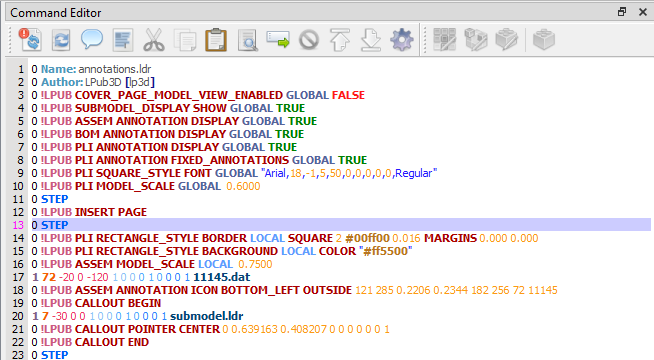Image resolution: width=654 pixels, height=360 pixels.
Task: Click the 11145.dat part reference
Action: tap(222, 277)
